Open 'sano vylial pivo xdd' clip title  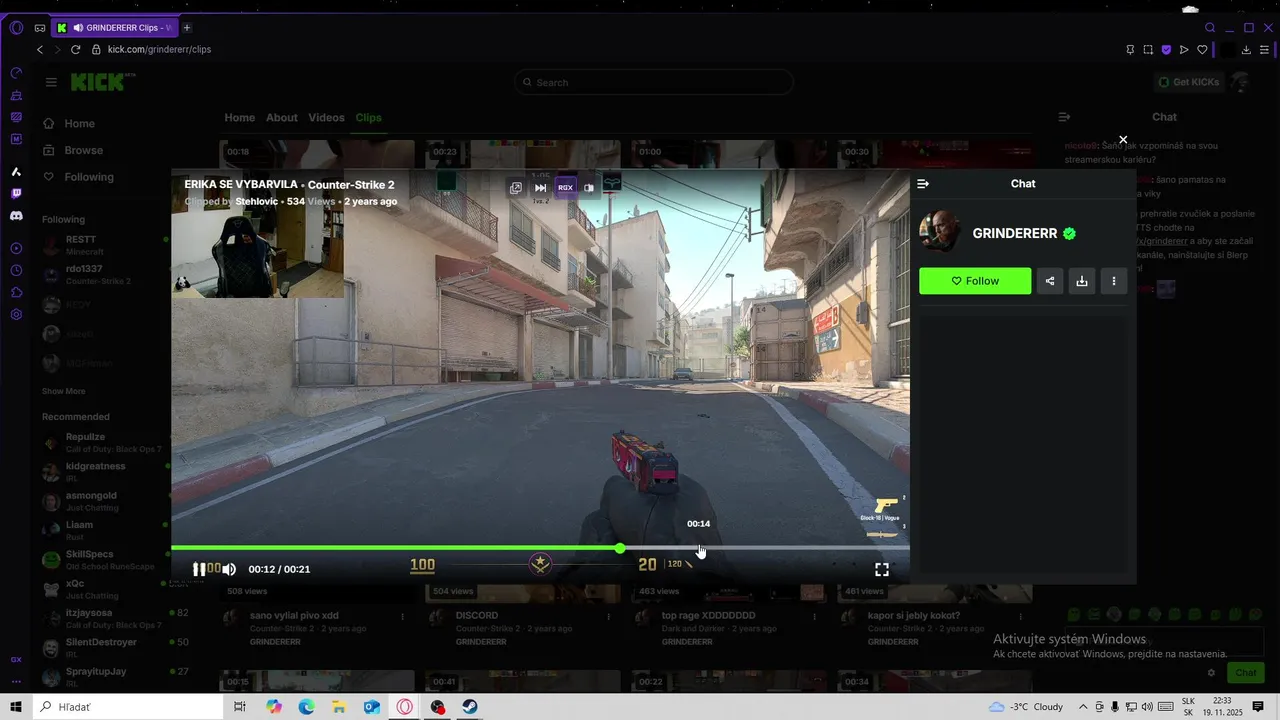pos(294,616)
